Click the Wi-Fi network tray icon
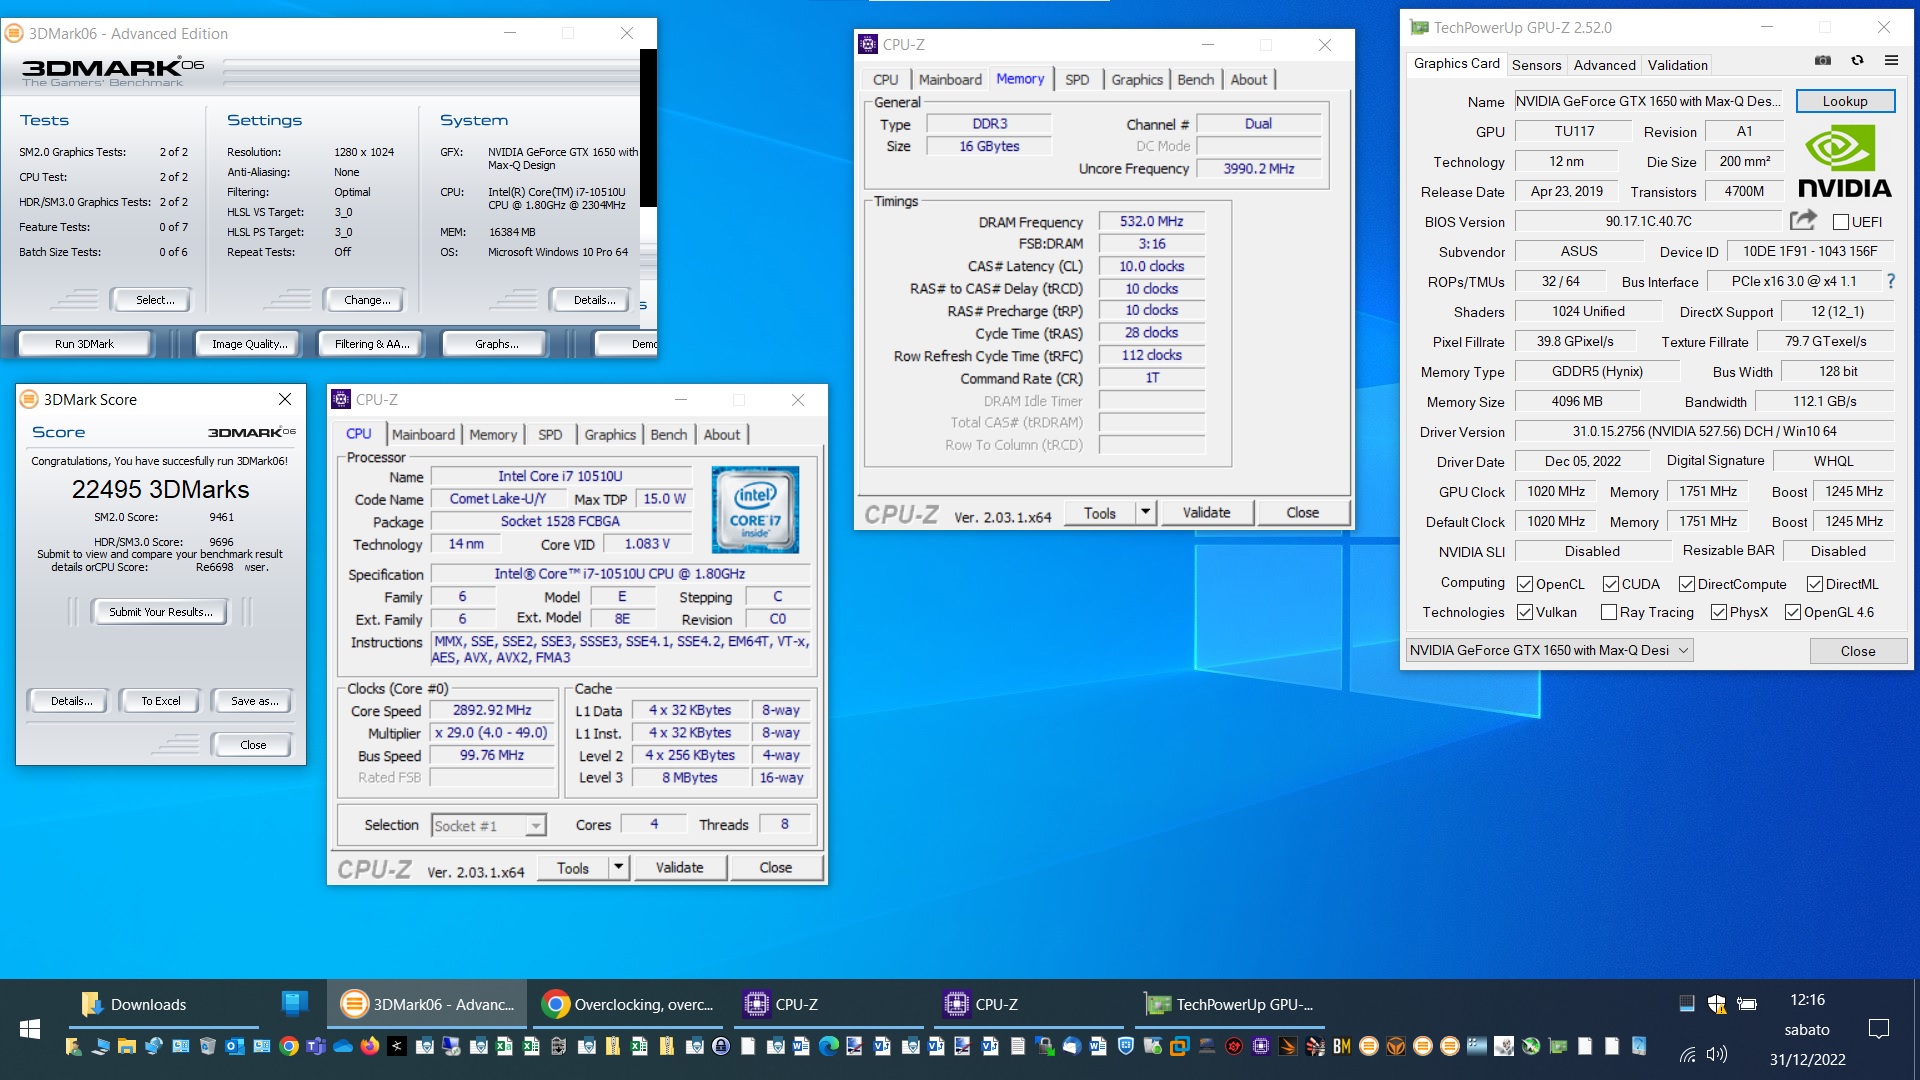Image resolution: width=1920 pixels, height=1080 pixels. coord(1688,1054)
